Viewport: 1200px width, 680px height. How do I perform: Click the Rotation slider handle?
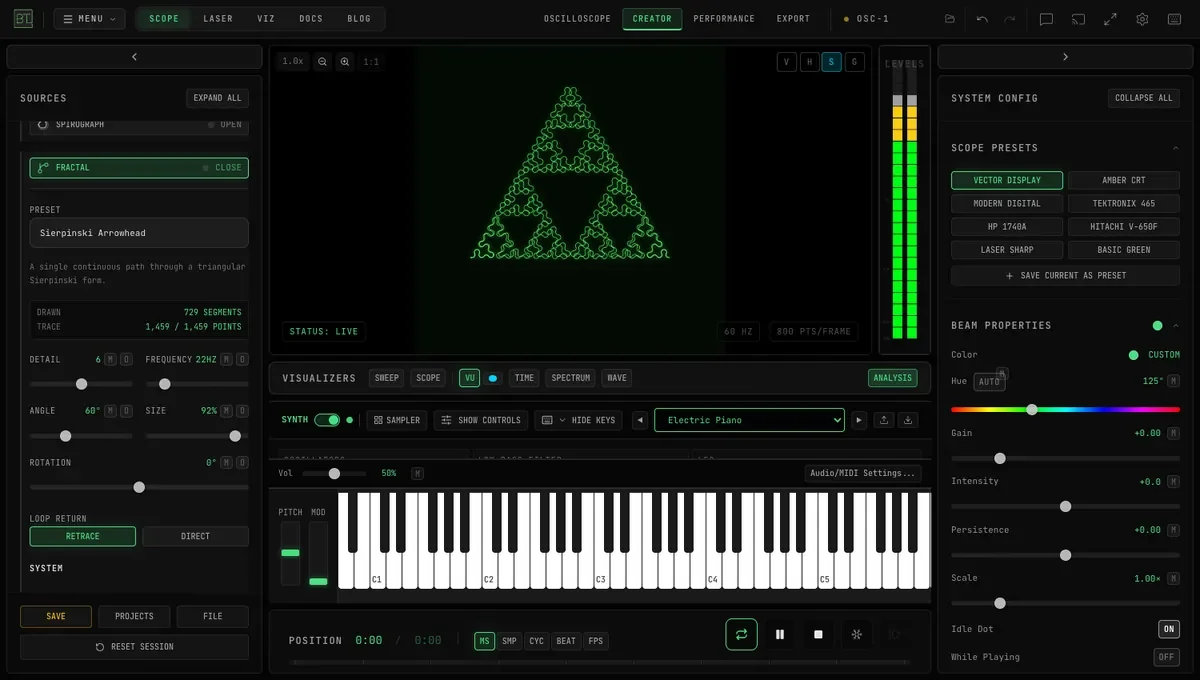[139, 487]
